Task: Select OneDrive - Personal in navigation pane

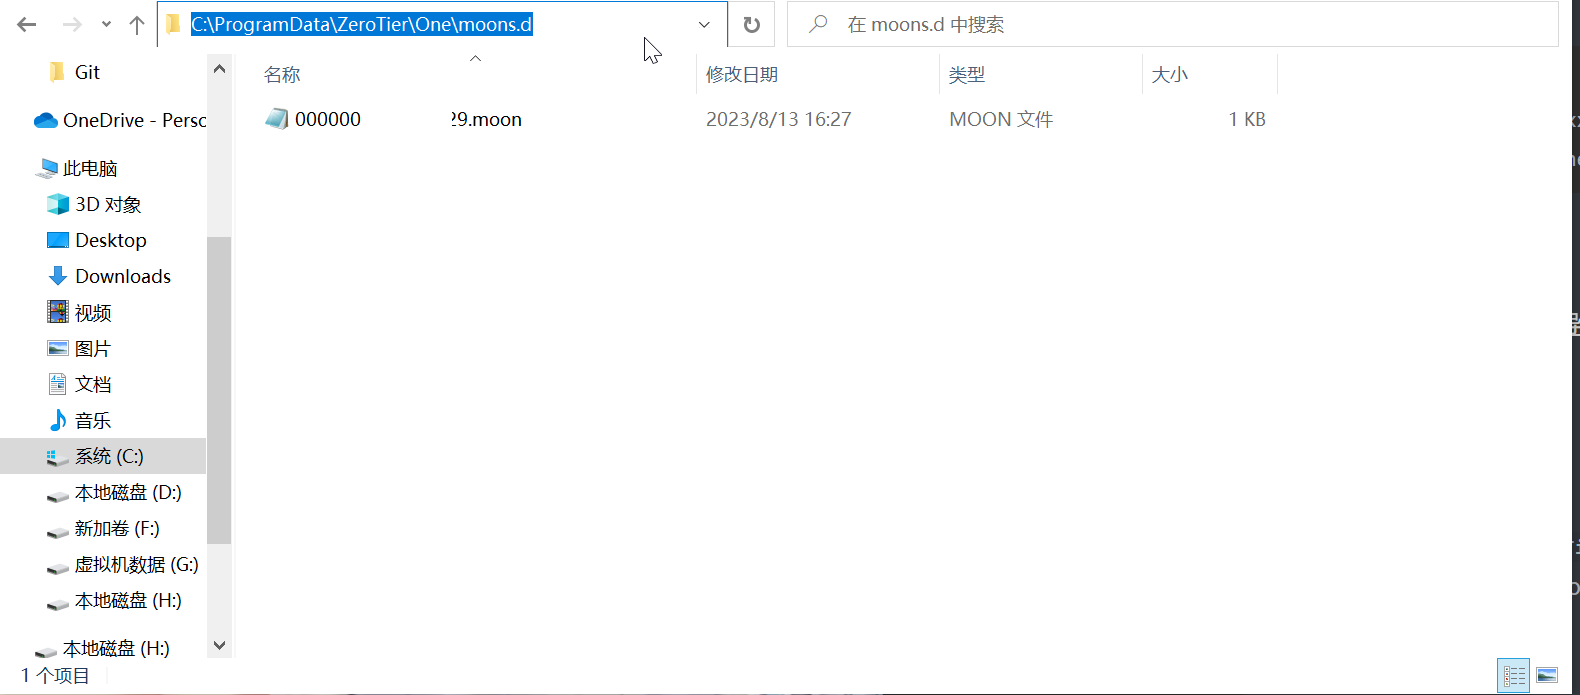Action: pos(120,120)
